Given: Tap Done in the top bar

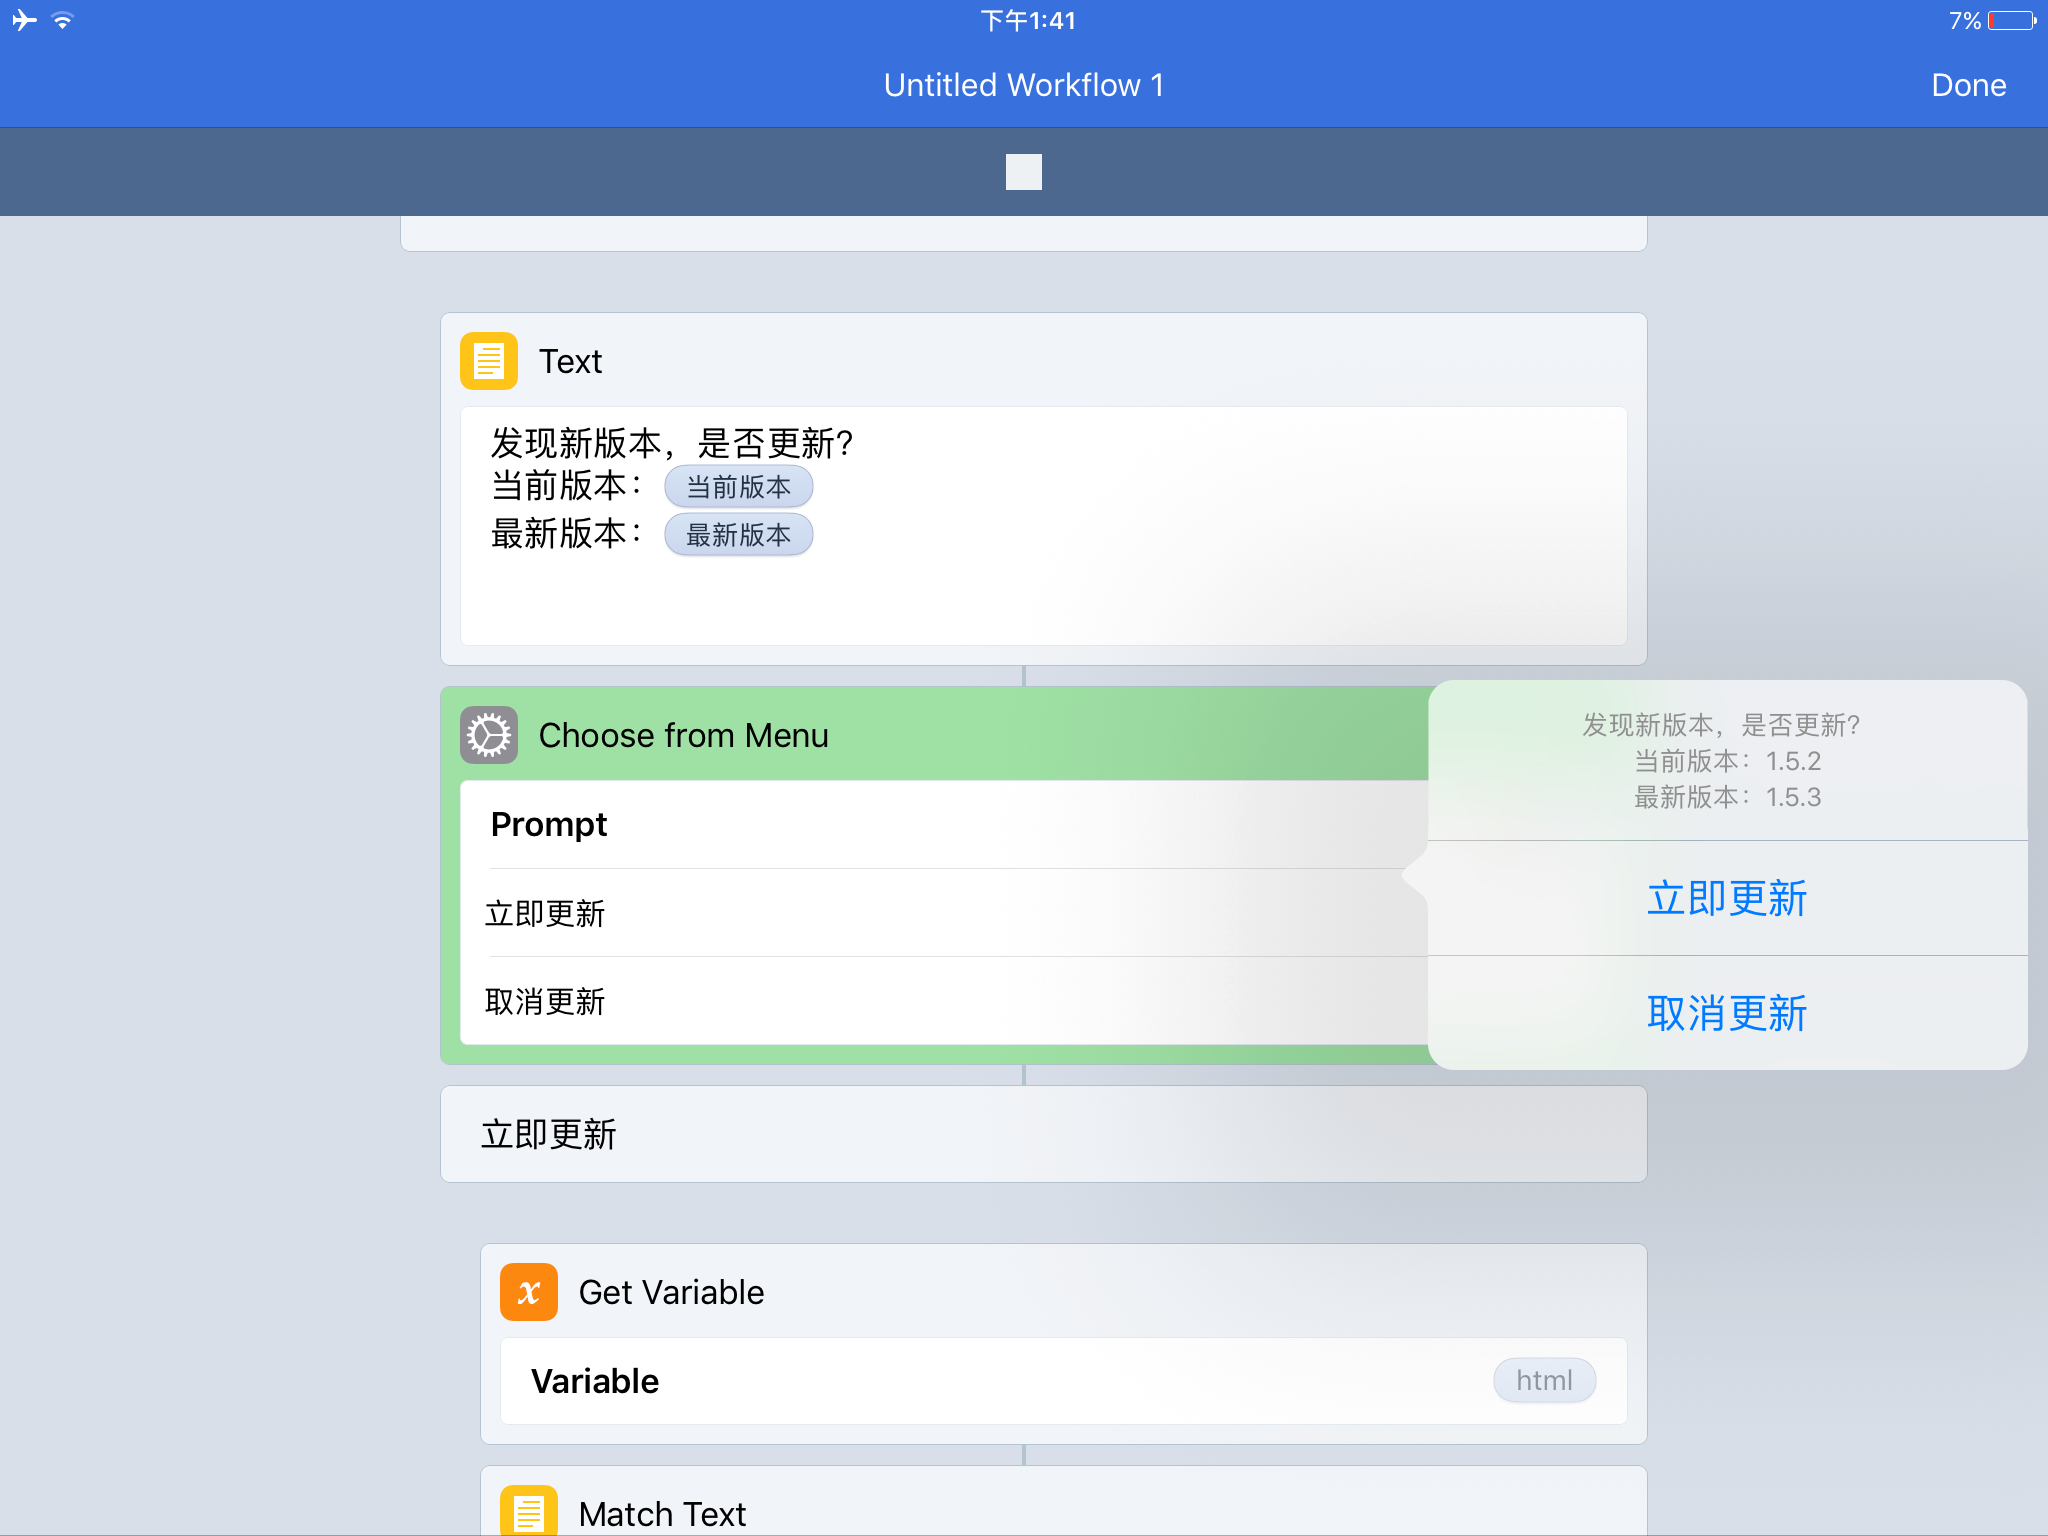Looking at the screenshot, I should pyautogui.click(x=1967, y=85).
